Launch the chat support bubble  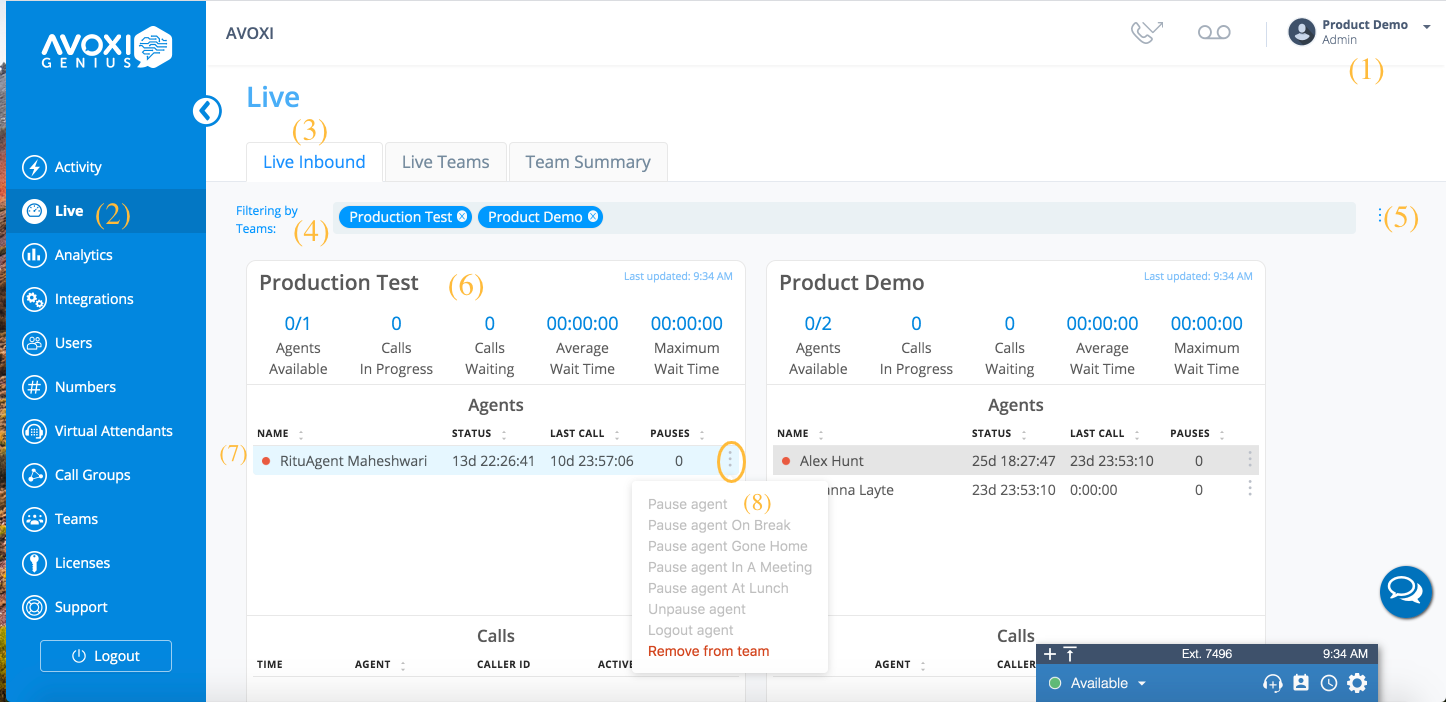click(1405, 592)
